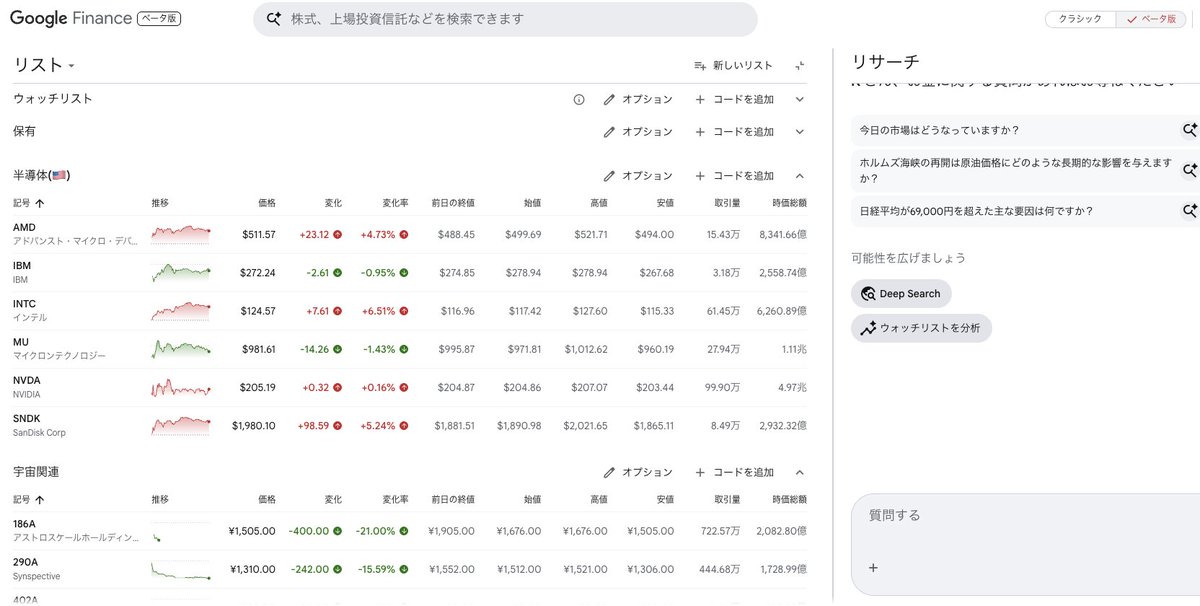Click 変化率 column header in 半導体 table
1200x606 pixels.
click(395, 203)
